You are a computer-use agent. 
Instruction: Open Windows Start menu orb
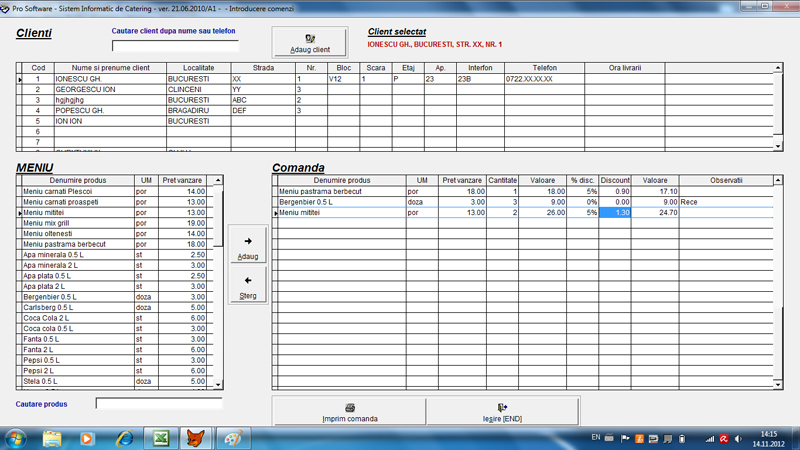[15, 438]
